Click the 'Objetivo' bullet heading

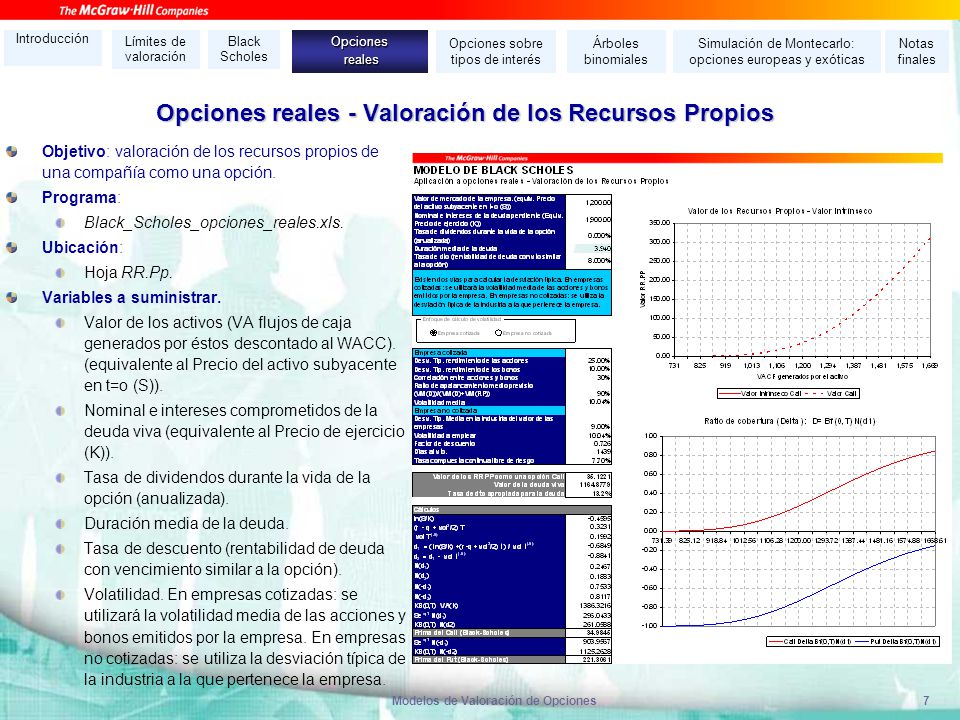click(73, 151)
